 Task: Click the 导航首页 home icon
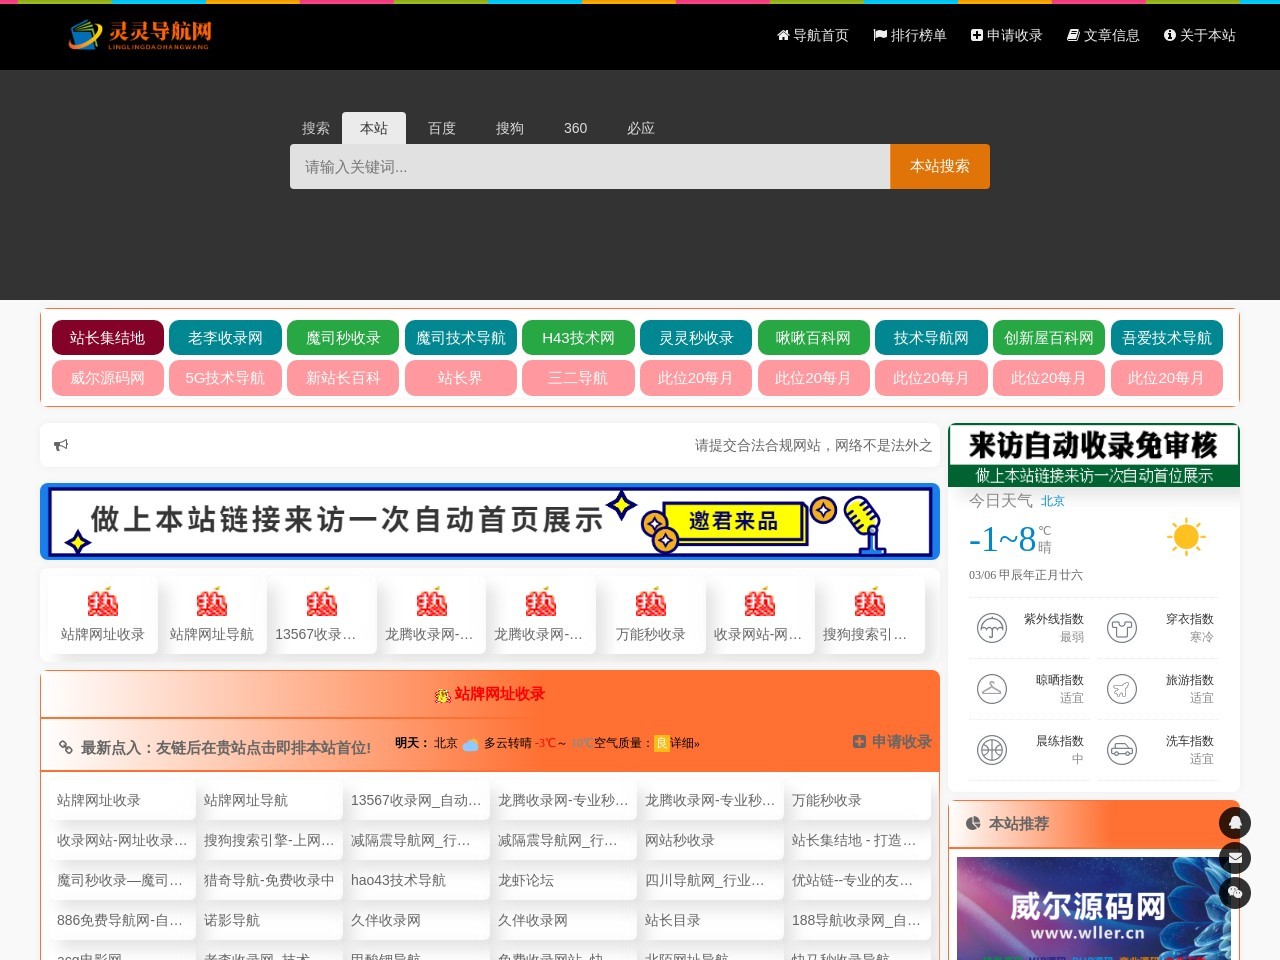(x=781, y=35)
